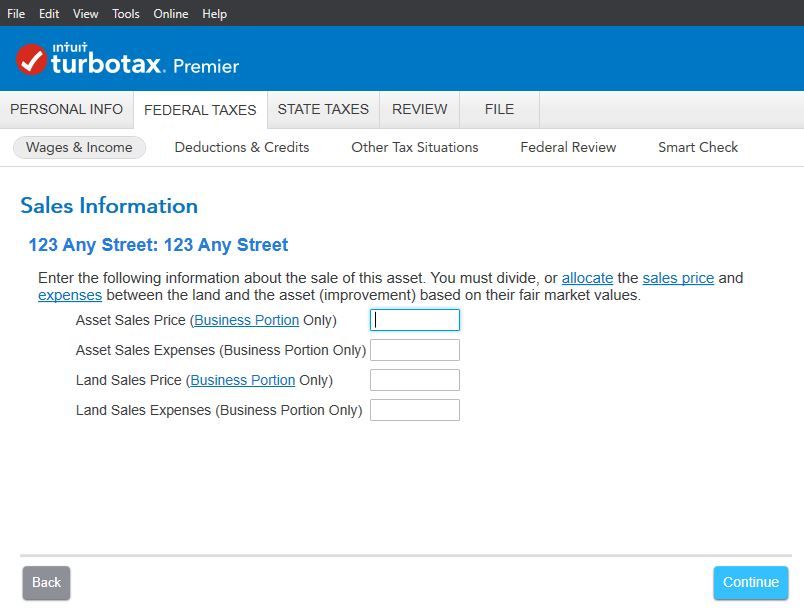804x611 pixels.
Task: Go to the Review tab
Action: point(420,109)
